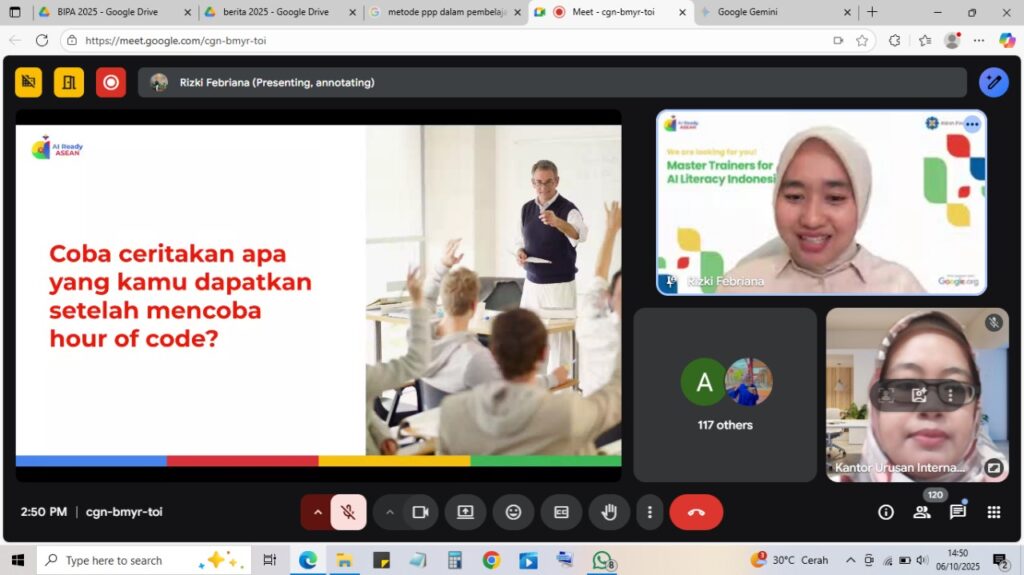This screenshot has height=575, width=1024.
Task: Click the Present screen icon
Action: (x=465, y=512)
